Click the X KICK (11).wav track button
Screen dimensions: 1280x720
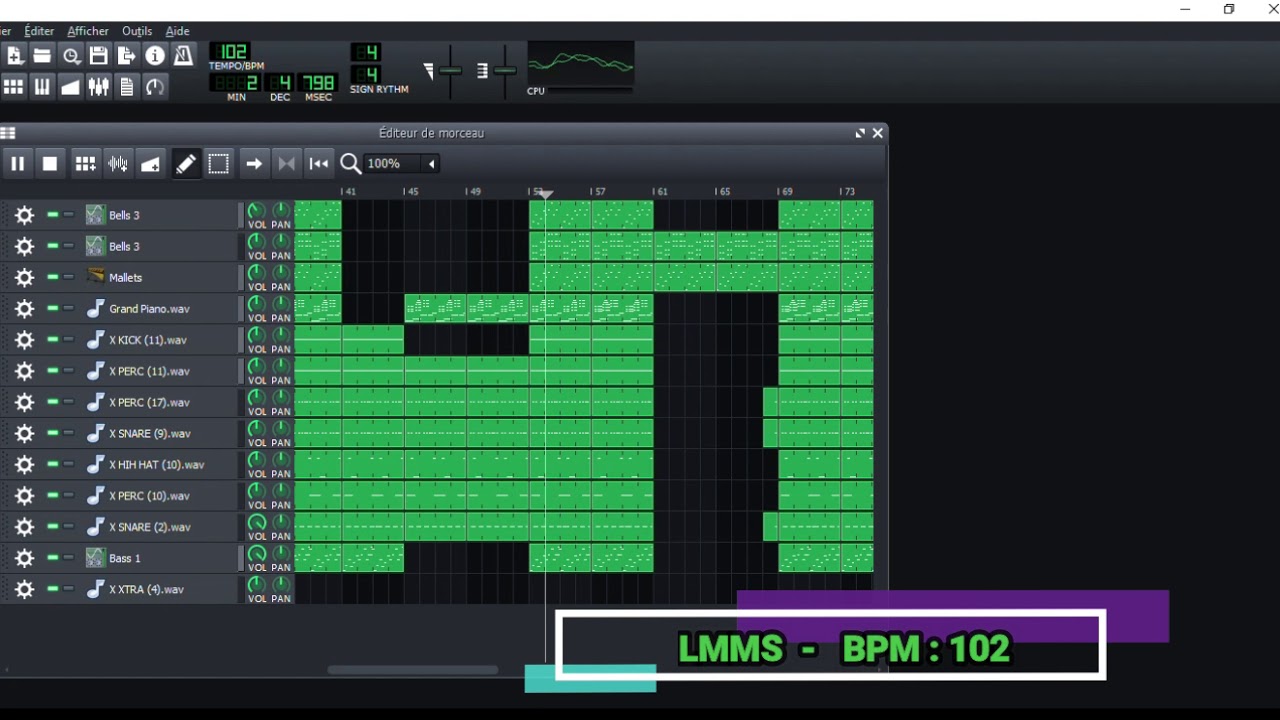click(161, 340)
